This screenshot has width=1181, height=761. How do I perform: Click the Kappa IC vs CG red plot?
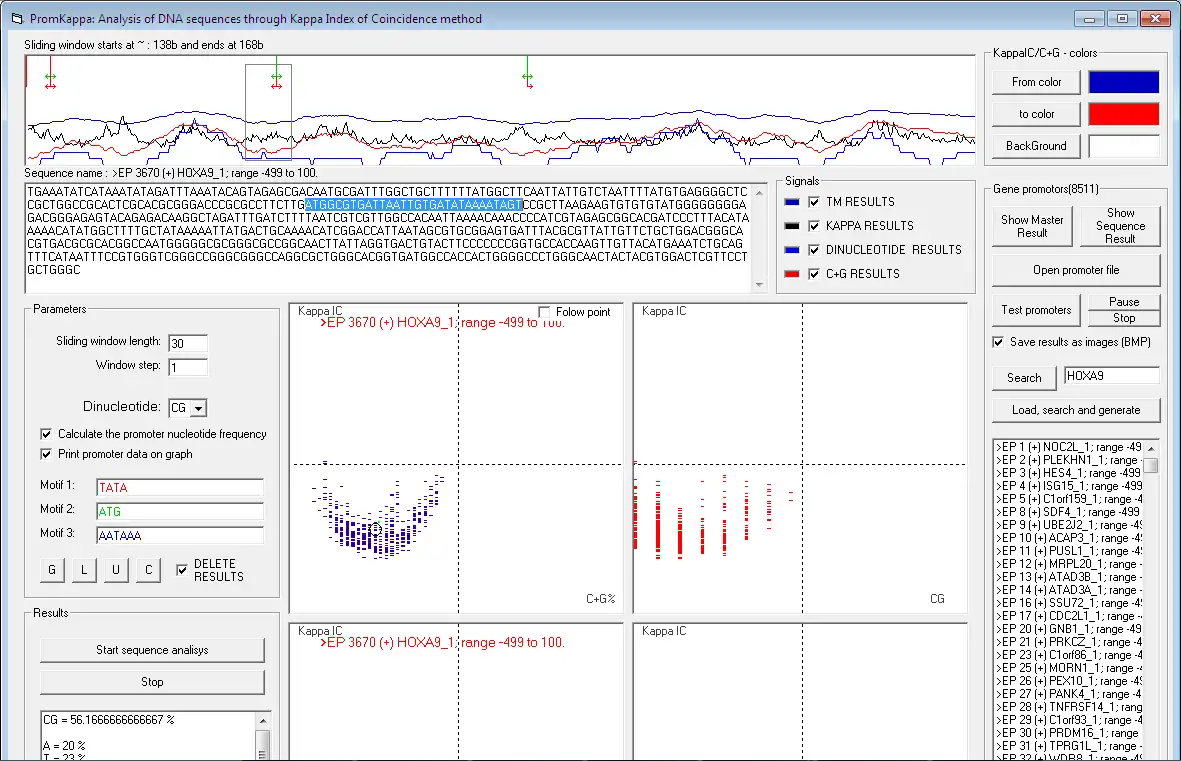pyautogui.click(x=800, y=458)
